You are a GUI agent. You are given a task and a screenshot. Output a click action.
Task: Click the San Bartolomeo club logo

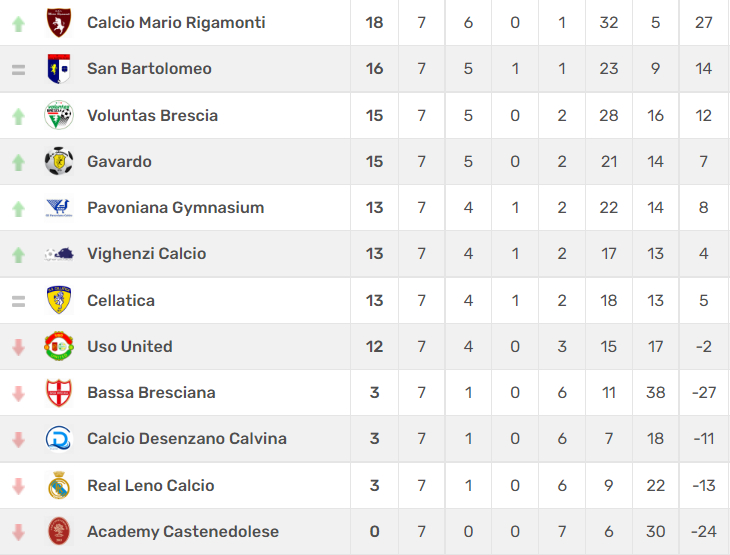click(59, 68)
